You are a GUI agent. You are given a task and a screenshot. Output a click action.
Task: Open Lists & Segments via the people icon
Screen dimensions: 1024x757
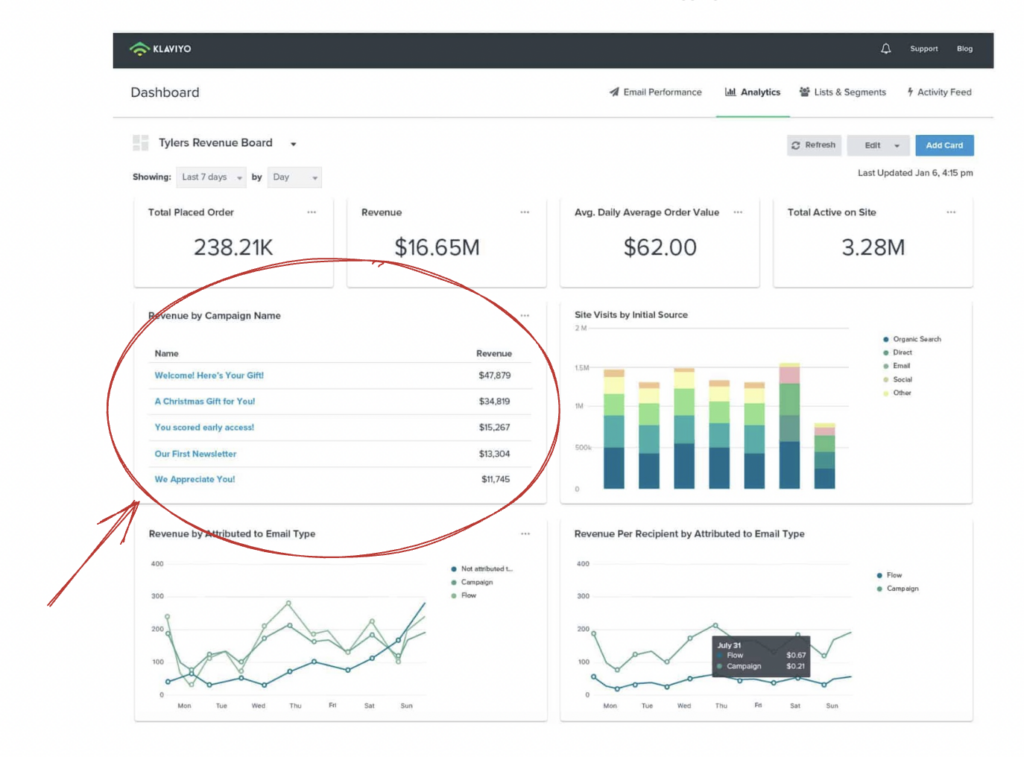click(x=804, y=91)
